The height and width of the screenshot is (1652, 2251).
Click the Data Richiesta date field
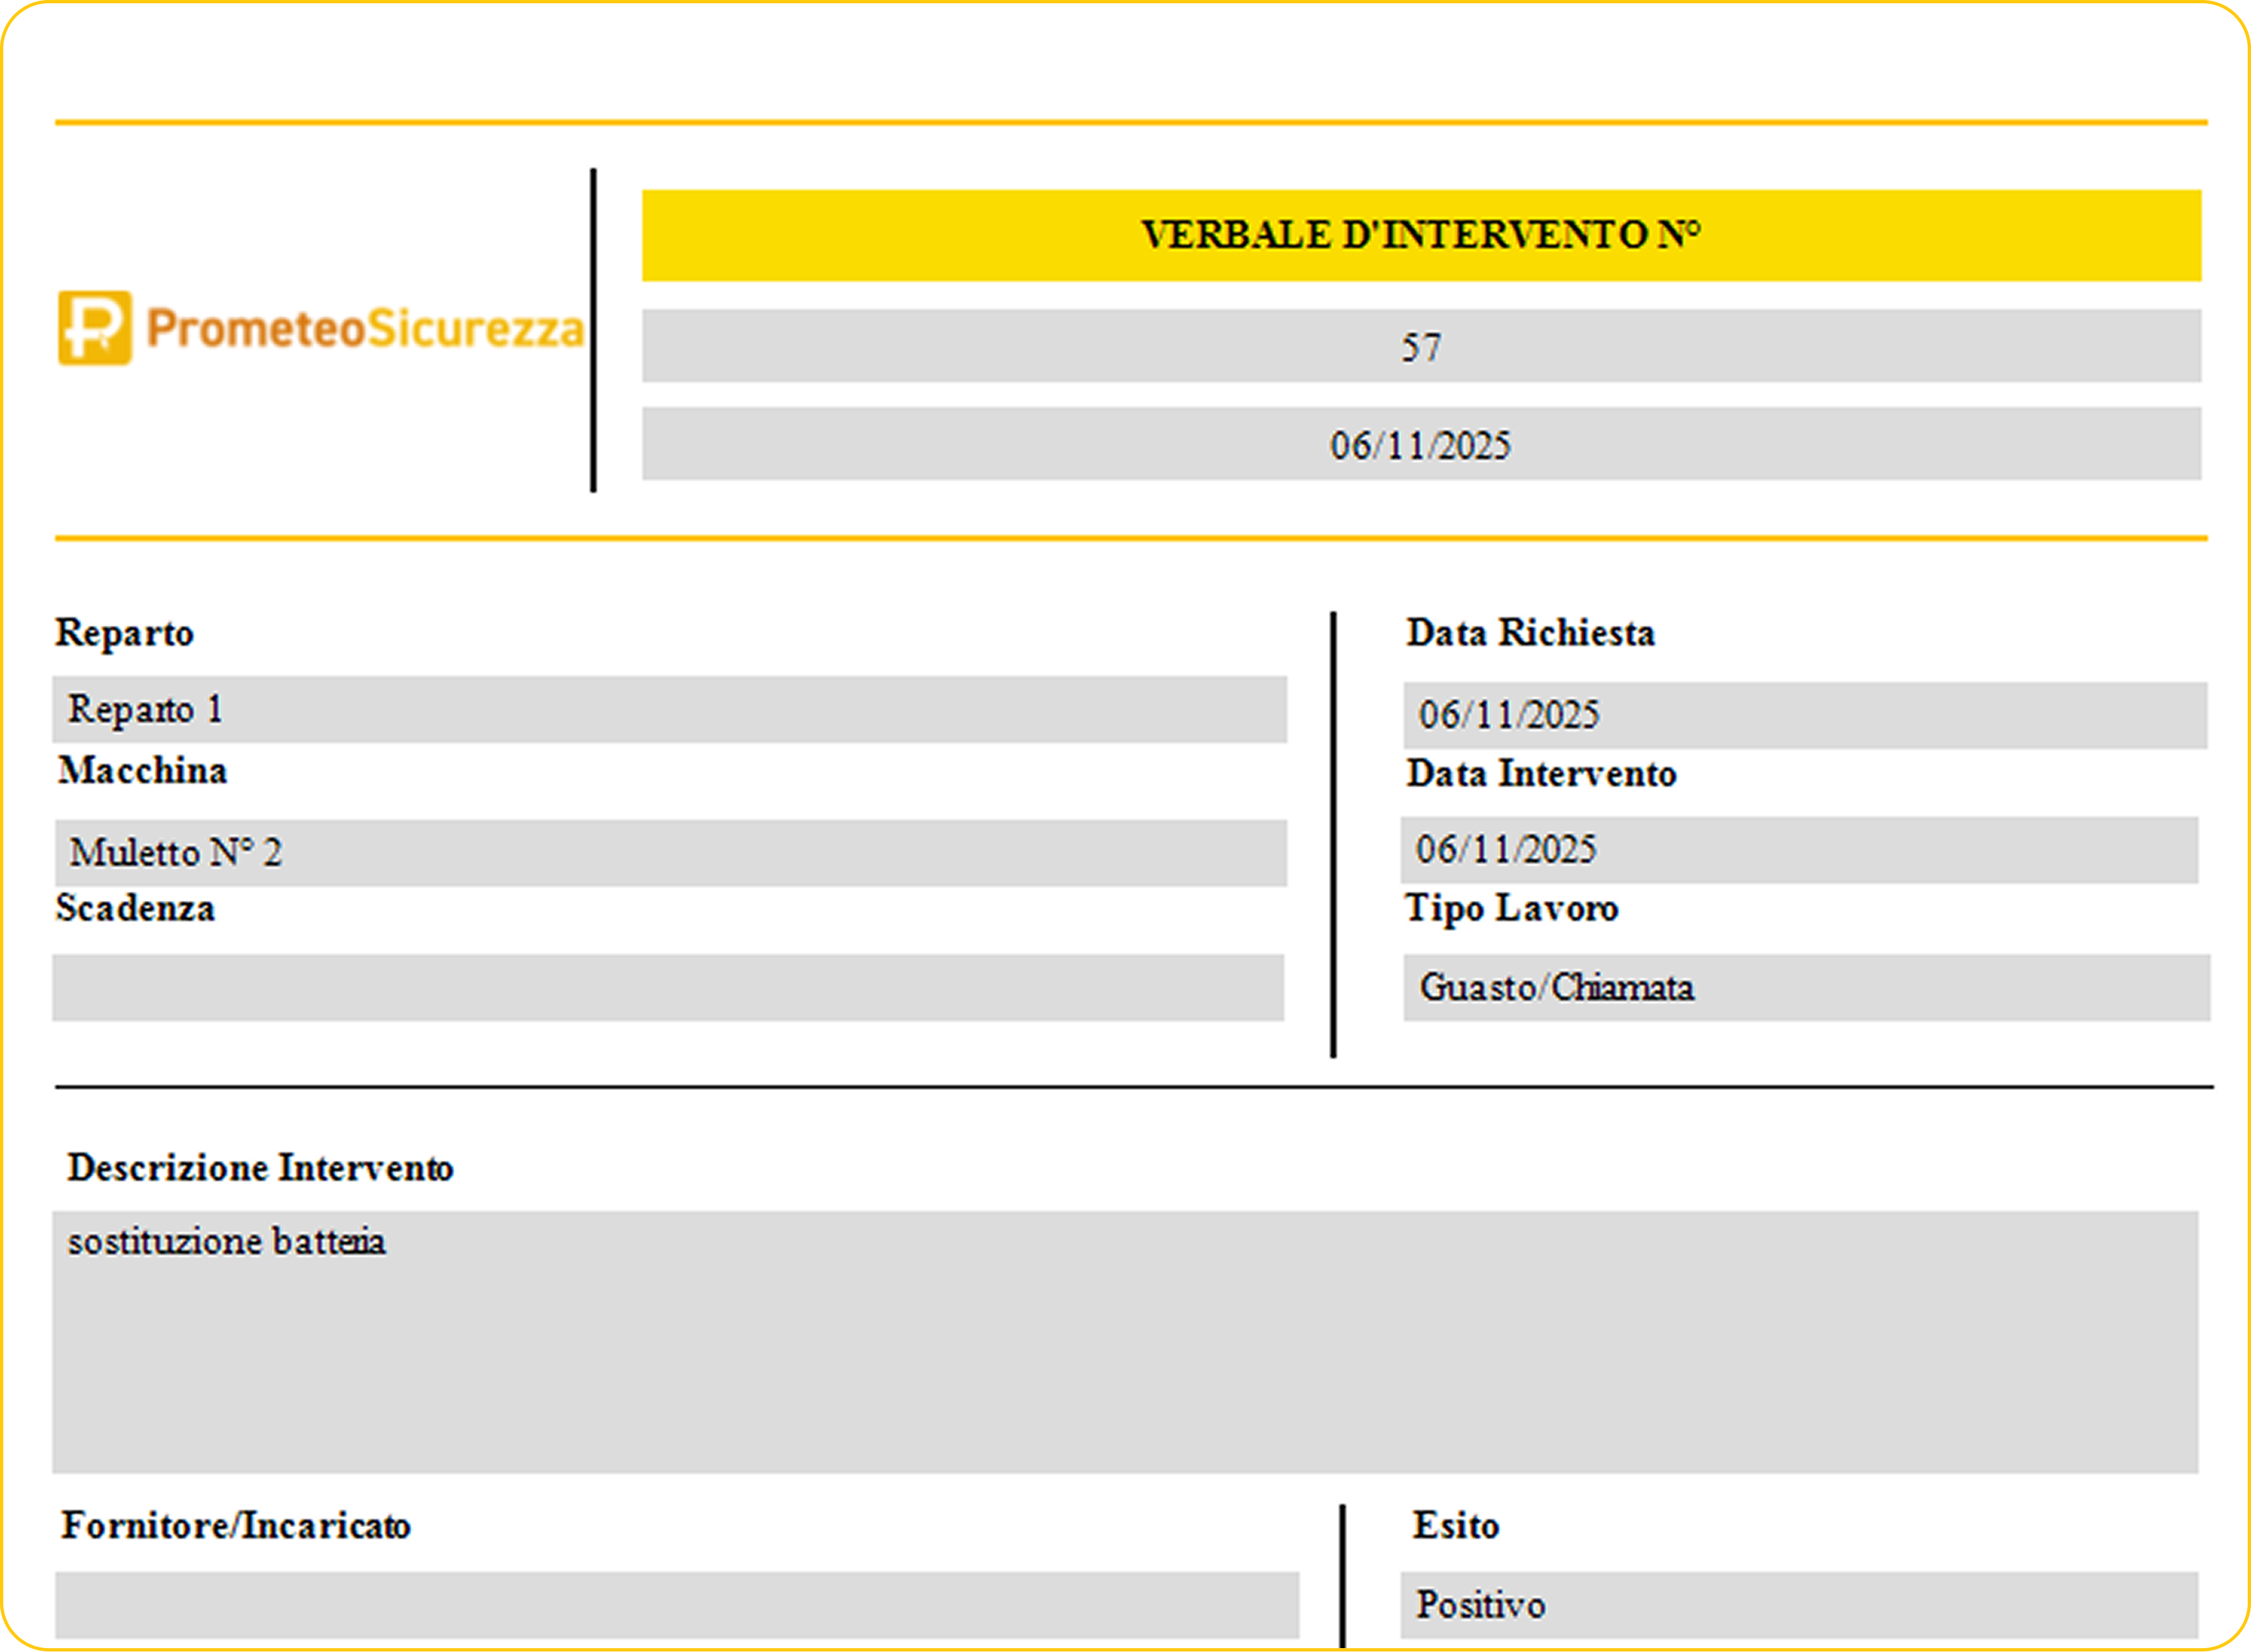[1805, 716]
